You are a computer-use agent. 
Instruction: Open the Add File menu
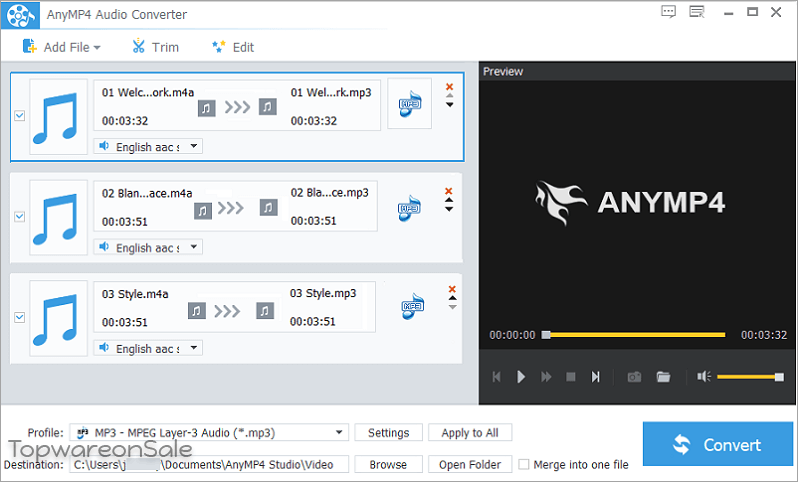point(61,47)
